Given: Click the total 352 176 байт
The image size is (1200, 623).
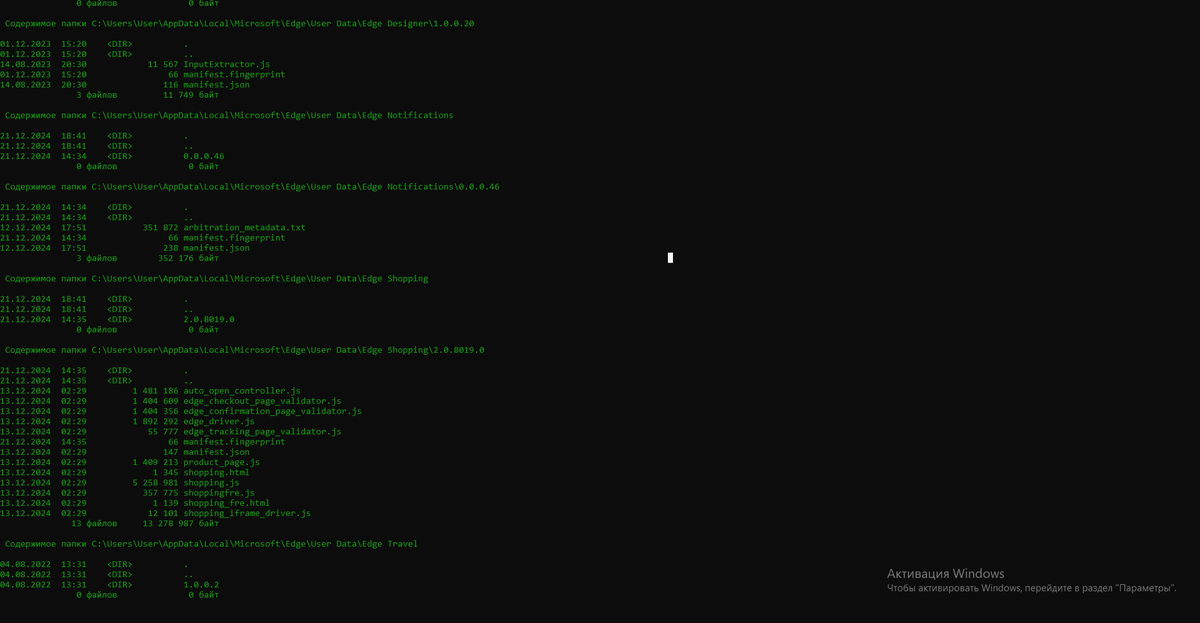Looking at the screenshot, I should pos(188,258).
